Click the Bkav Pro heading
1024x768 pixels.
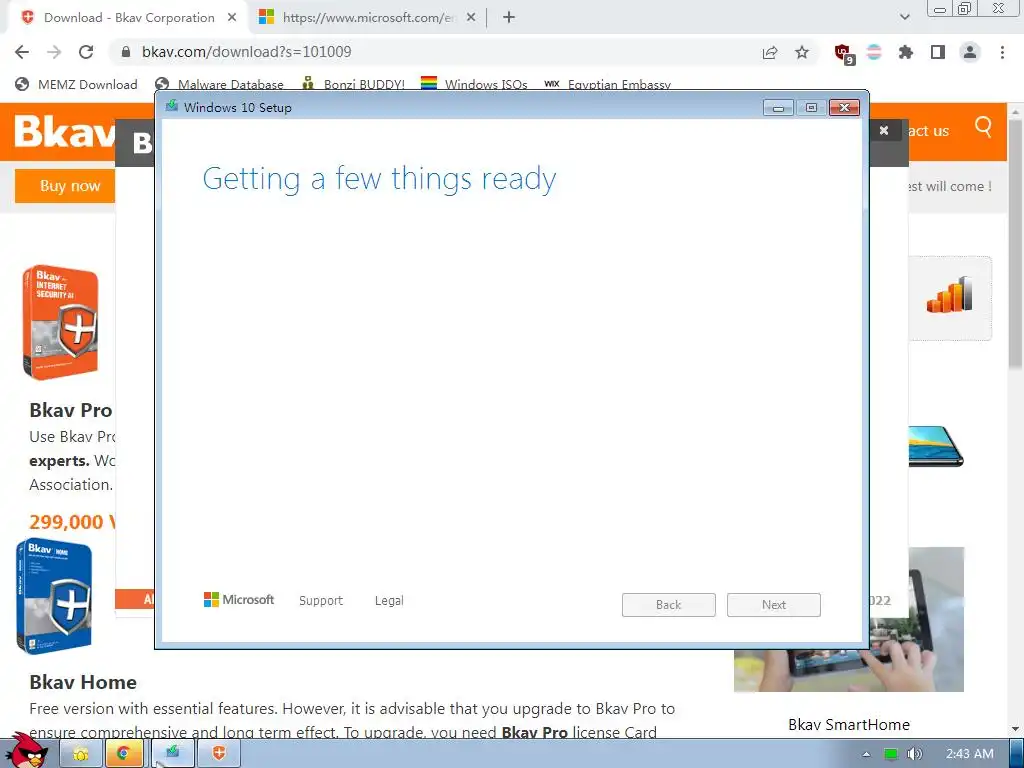[71, 410]
